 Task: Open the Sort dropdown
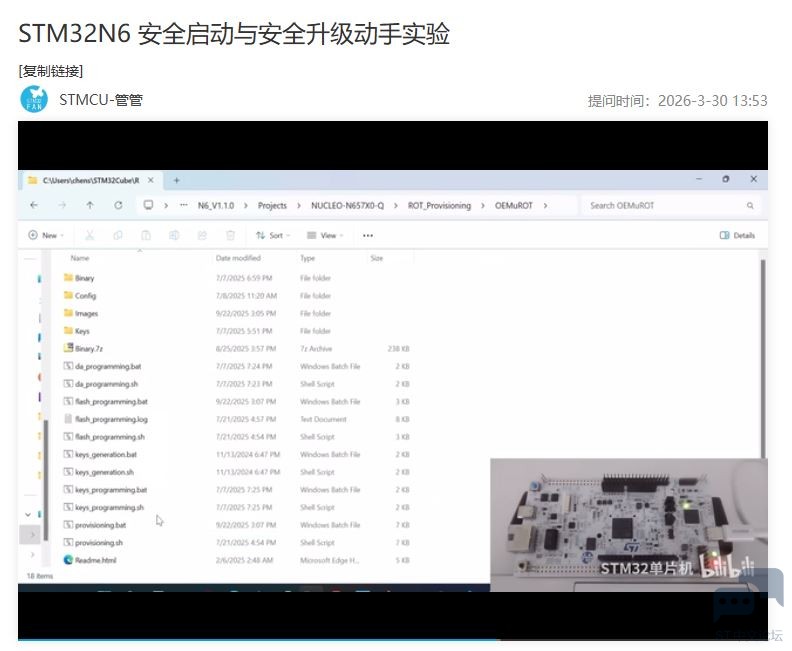[x=273, y=235]
